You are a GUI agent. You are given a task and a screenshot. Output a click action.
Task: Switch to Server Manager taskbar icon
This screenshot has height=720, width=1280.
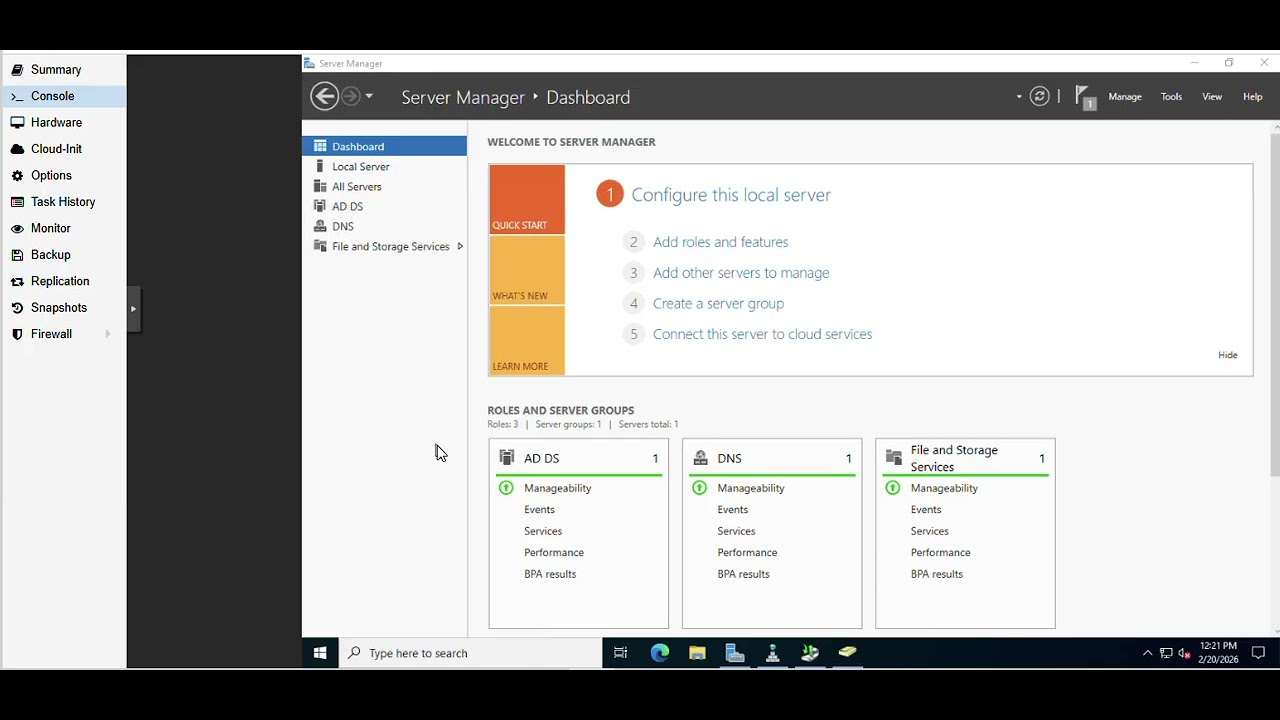tap(735, 653)
